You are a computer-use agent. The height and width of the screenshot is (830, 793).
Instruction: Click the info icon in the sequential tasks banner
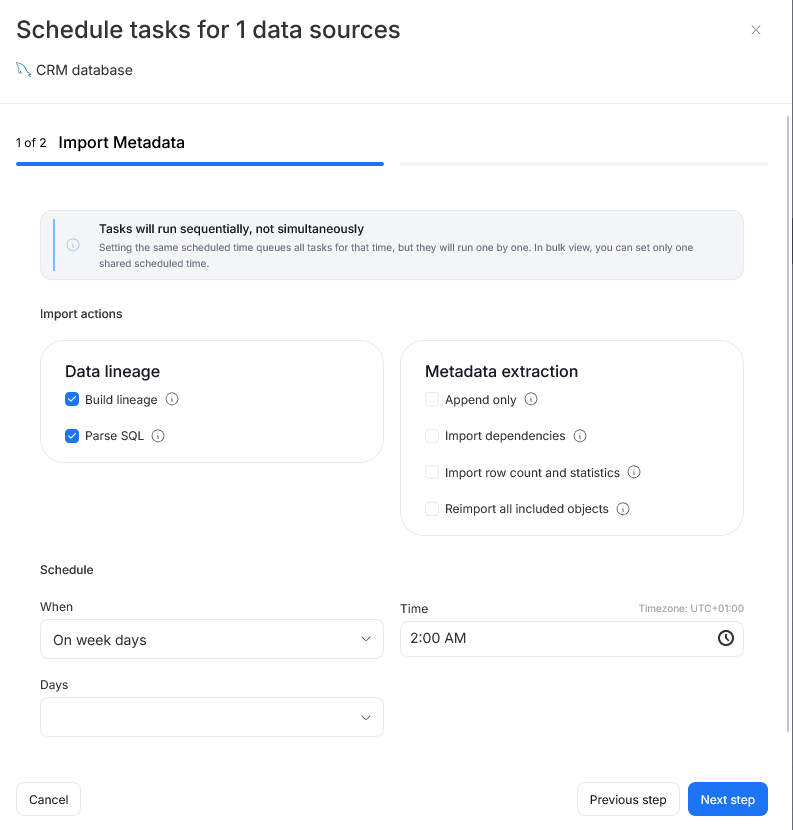click(73, 243)
